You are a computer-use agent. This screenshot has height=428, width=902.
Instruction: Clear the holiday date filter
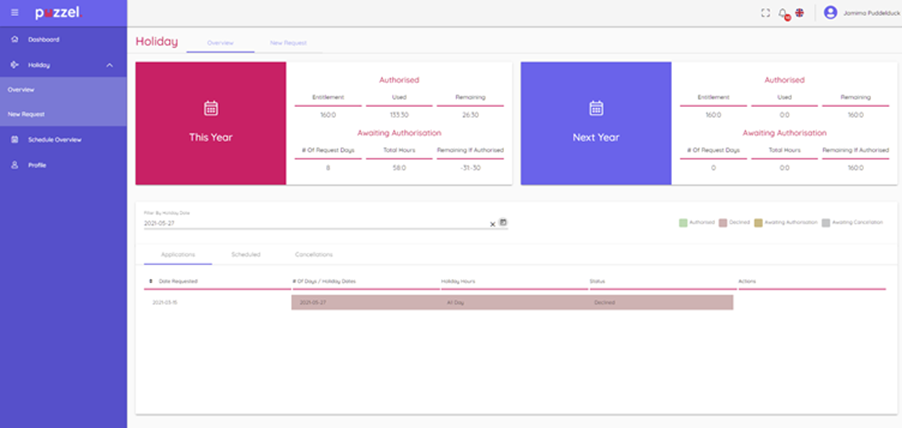pos(492,224)
